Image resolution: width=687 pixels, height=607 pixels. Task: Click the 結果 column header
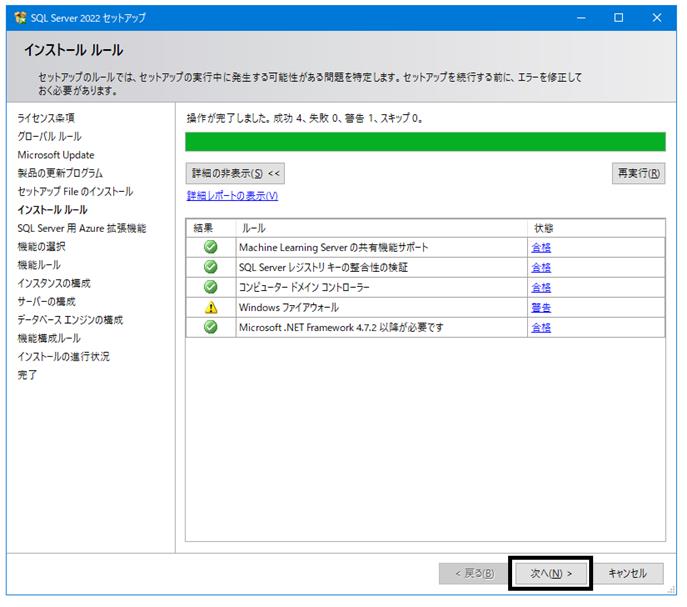211,228
